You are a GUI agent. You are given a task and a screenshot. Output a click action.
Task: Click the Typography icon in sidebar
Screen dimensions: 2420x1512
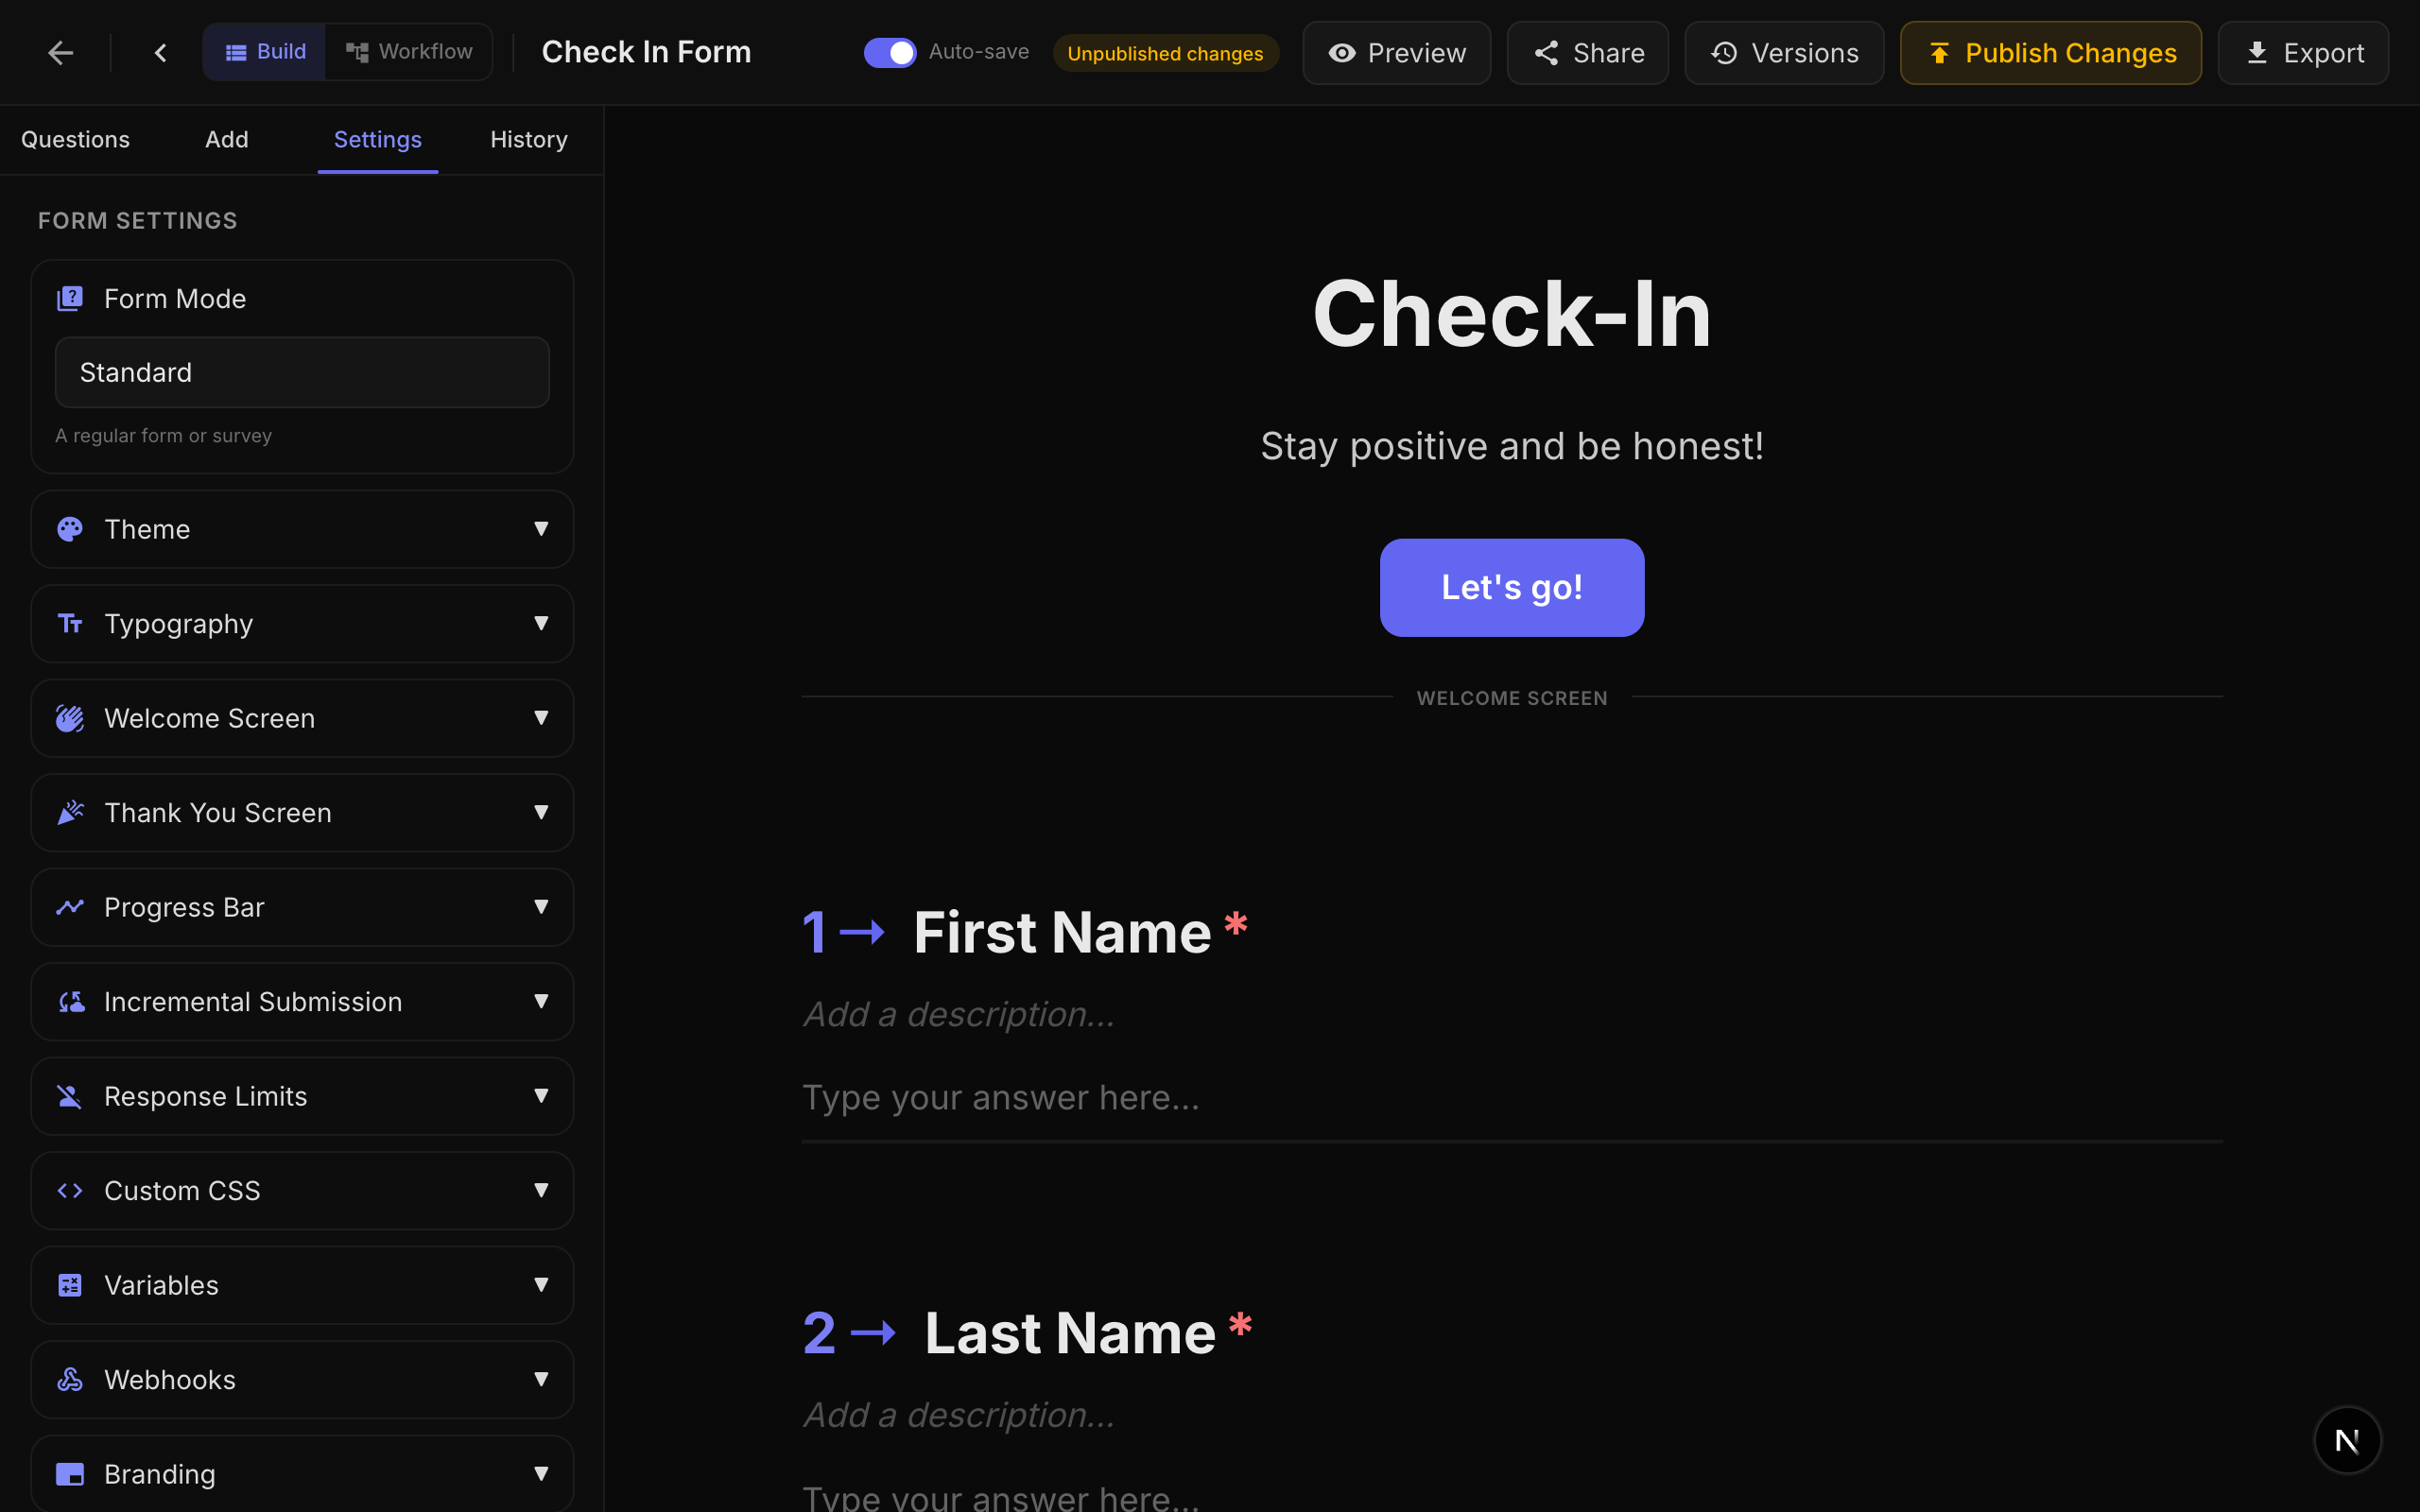[70, 623]
